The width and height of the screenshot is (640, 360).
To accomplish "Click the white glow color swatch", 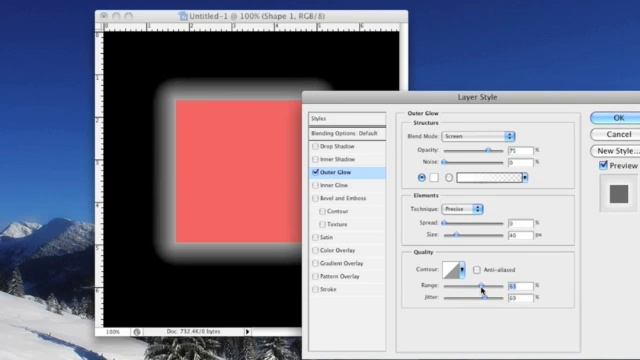I will 434,178.
